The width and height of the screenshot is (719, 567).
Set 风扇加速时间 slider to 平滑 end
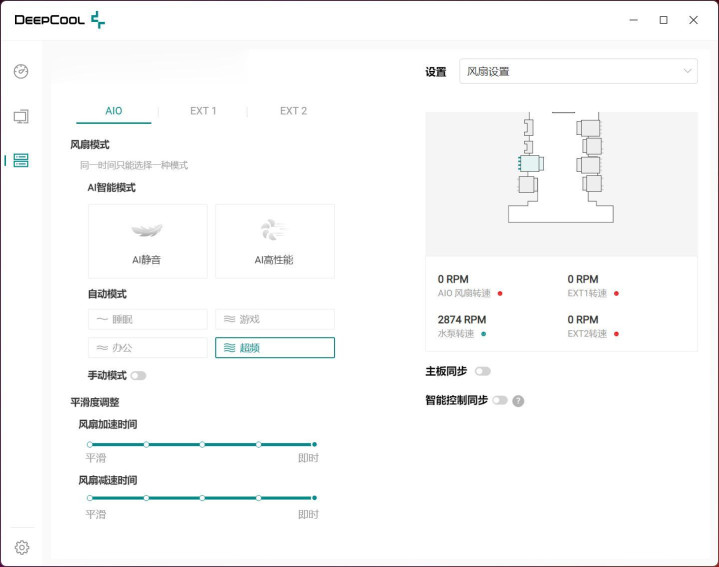tap(90, 444)
